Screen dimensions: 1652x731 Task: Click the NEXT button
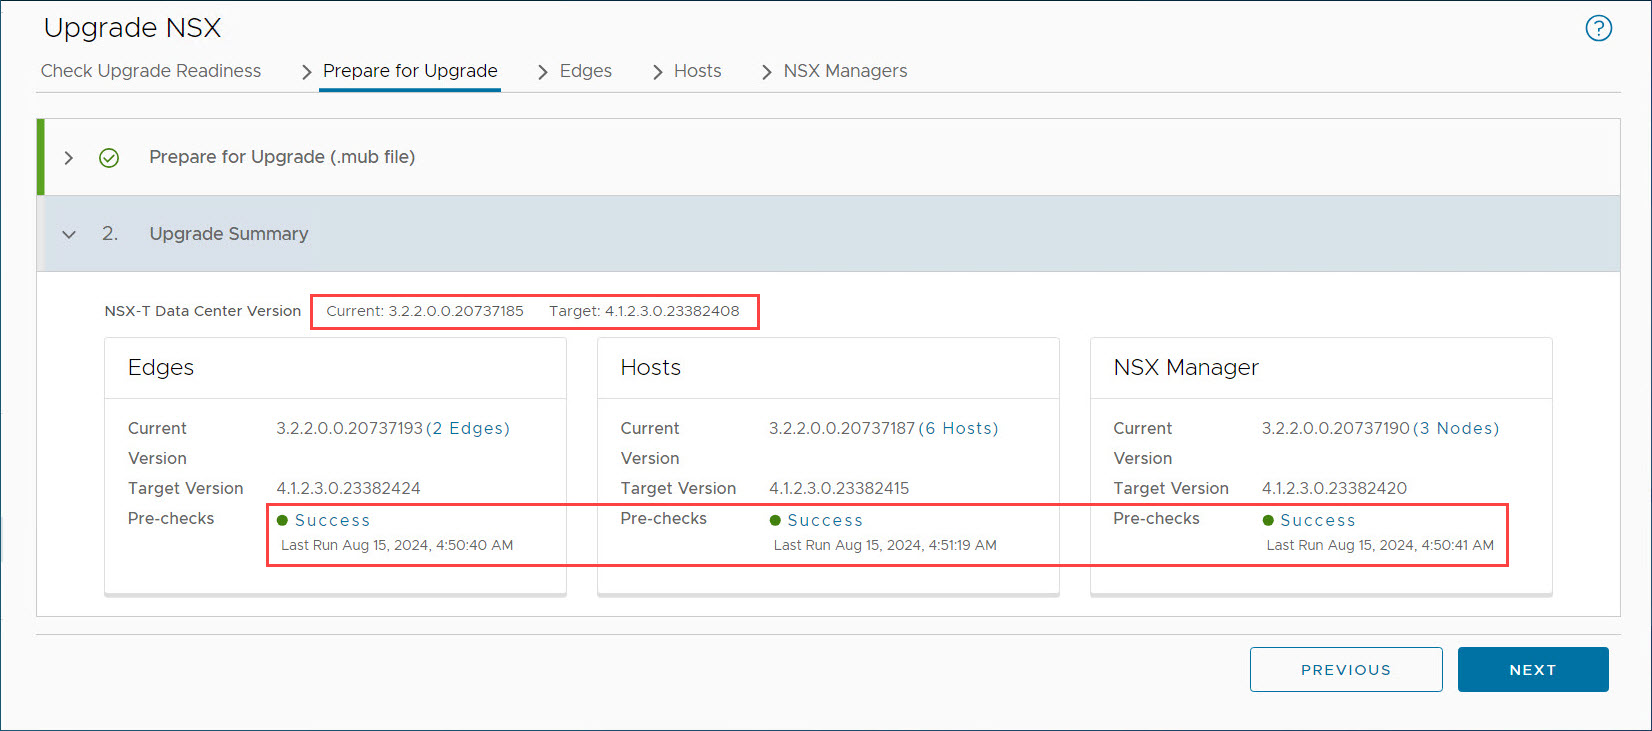click(x=1533, y=670)
